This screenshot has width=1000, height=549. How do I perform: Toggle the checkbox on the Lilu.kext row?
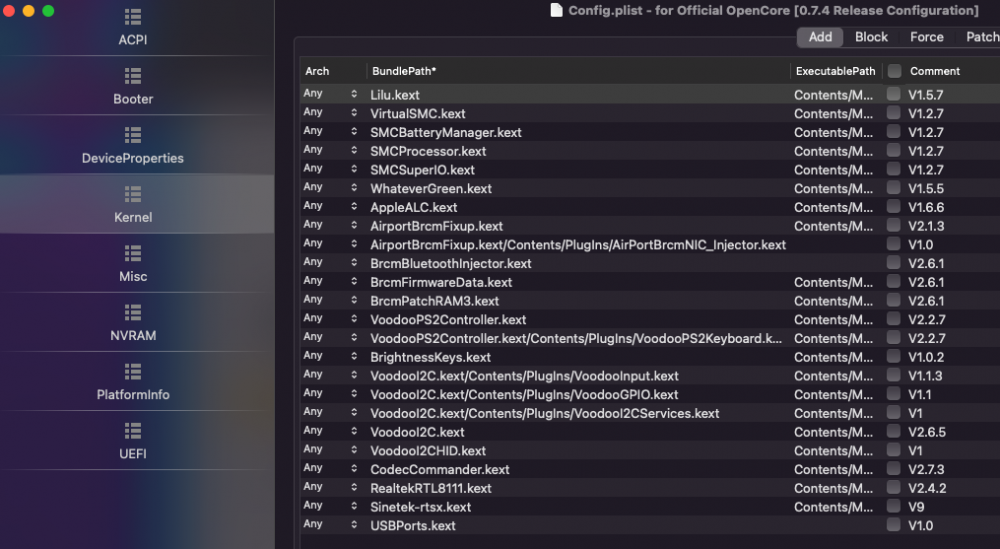(x=893, y=94)
